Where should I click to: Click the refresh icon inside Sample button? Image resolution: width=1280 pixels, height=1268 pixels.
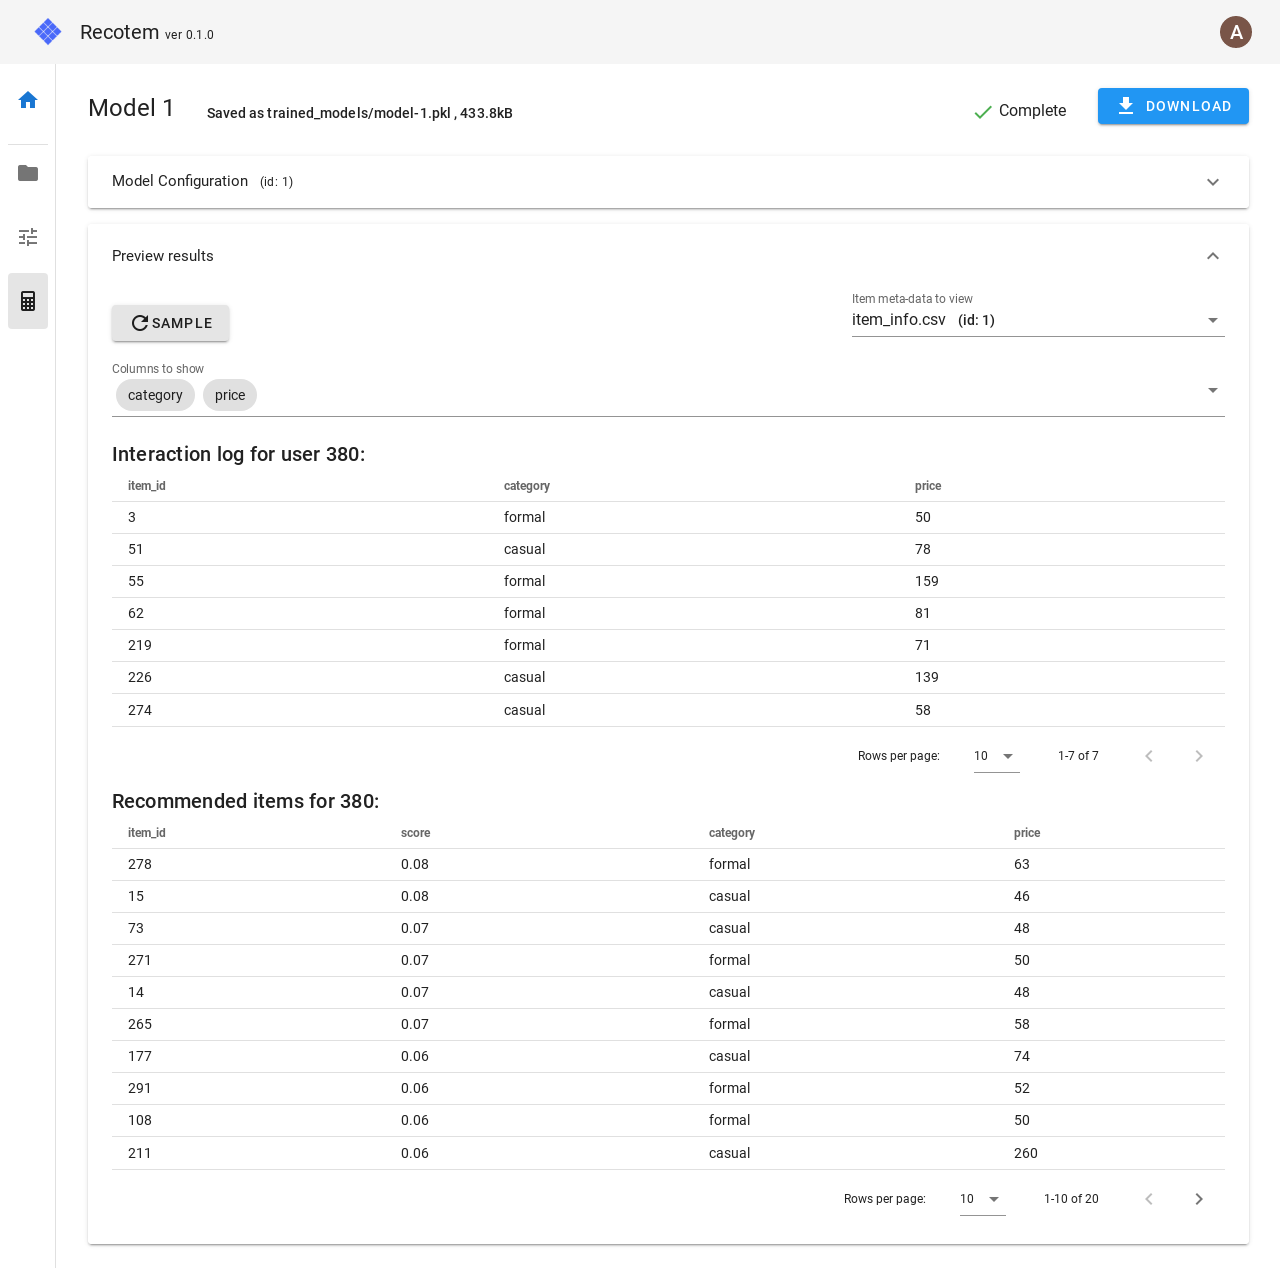pos(139,323)
